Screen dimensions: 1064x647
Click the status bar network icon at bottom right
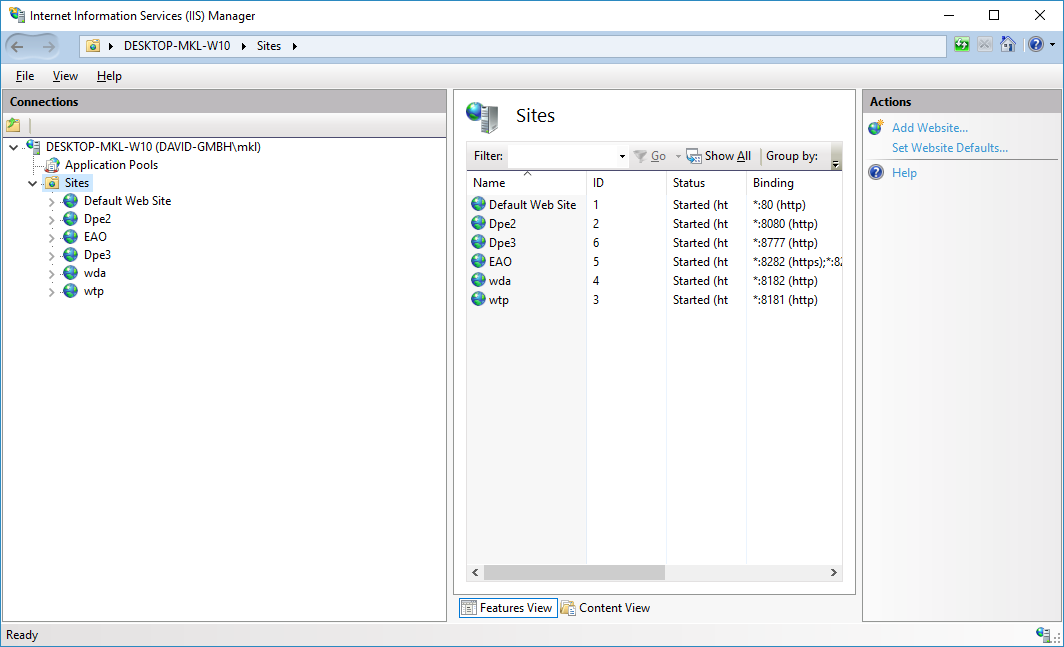[1042, 635]
